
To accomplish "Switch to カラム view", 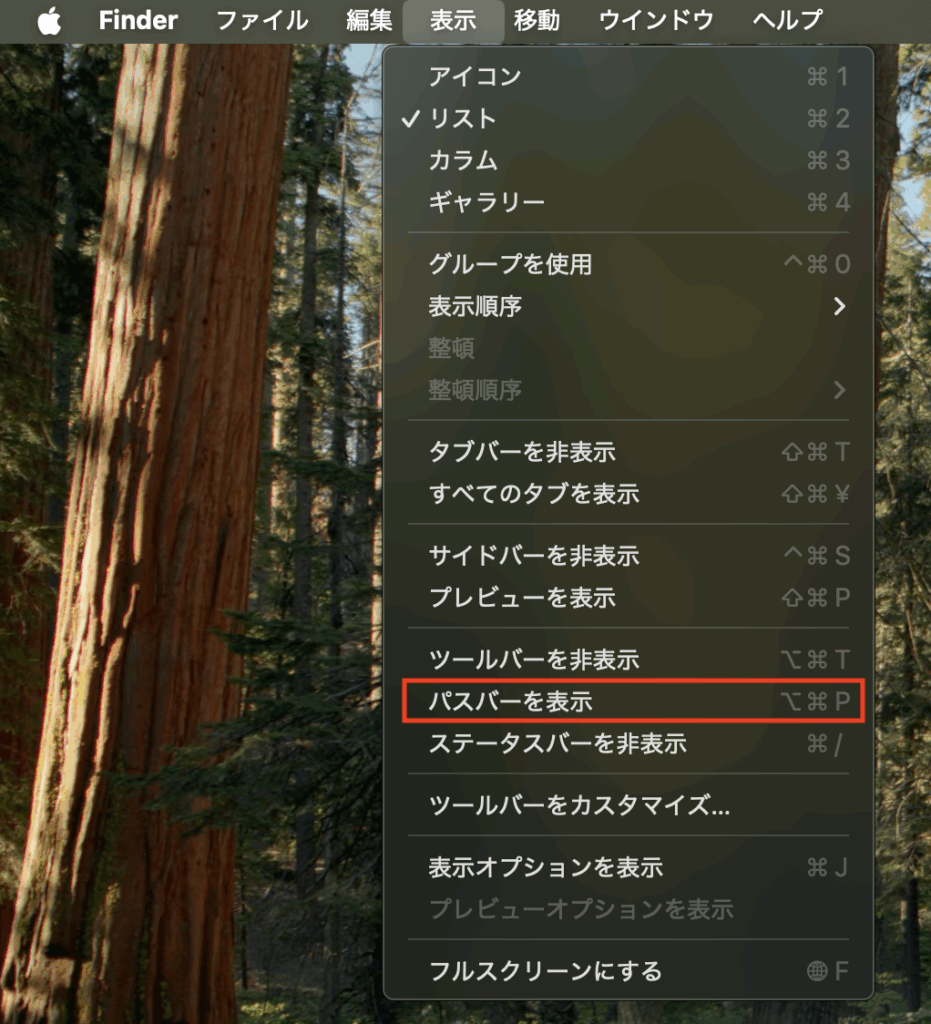I will click(628, 160).
